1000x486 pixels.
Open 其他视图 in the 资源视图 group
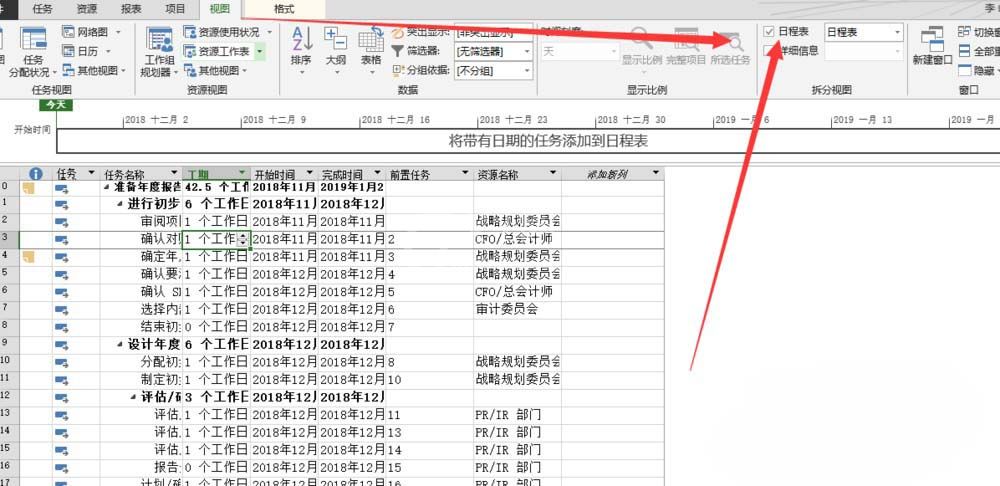point(216,70)
